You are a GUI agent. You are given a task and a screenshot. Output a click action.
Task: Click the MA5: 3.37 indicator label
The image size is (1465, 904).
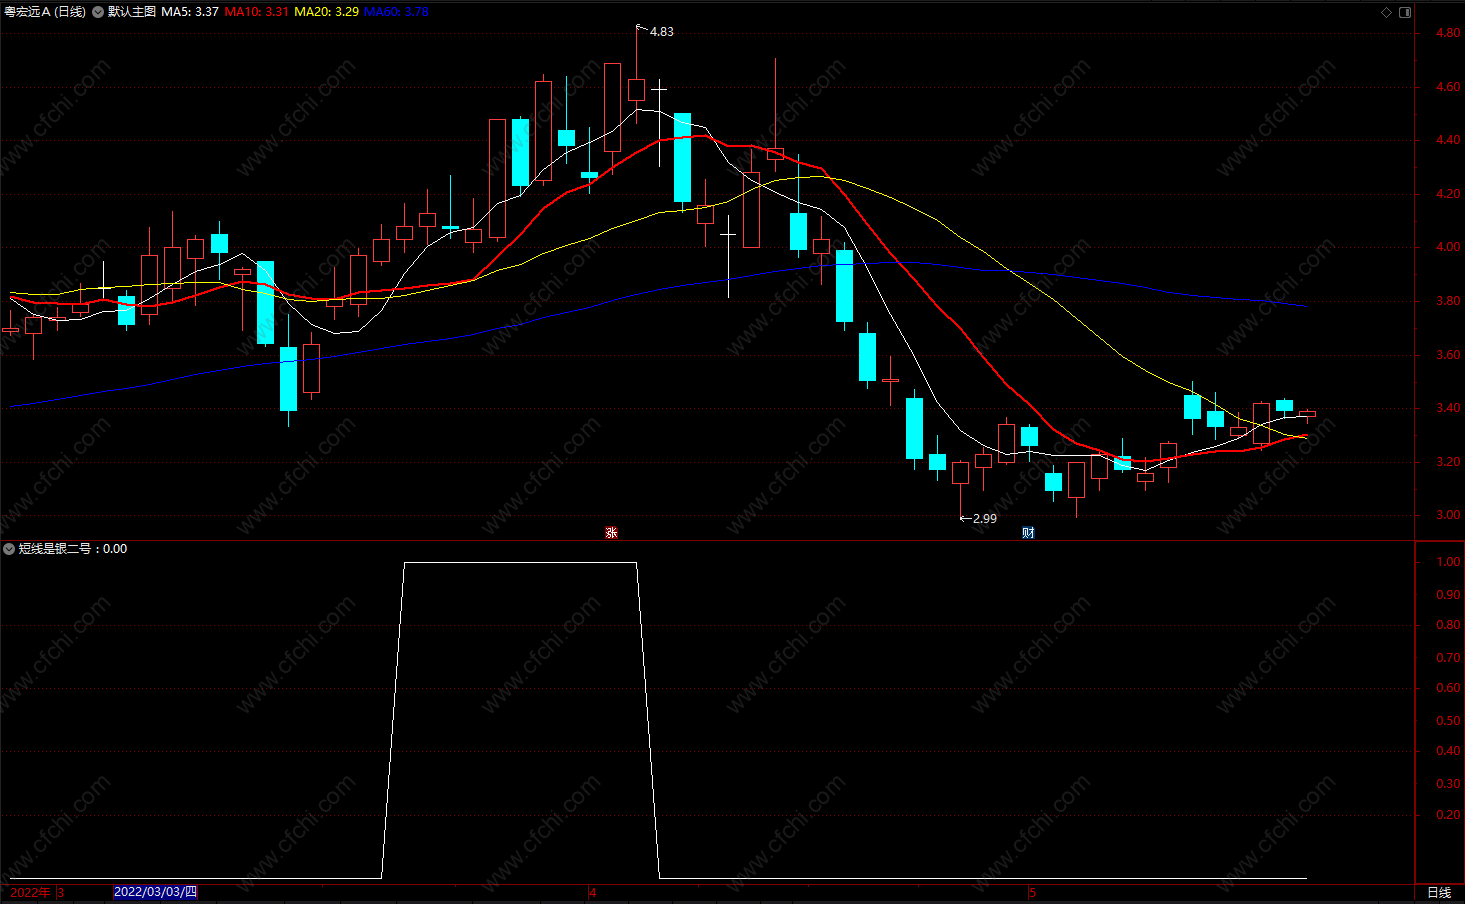190,12
